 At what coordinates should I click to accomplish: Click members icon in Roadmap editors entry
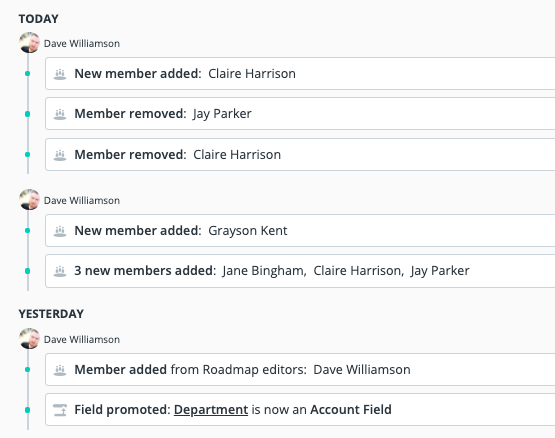[60, 370]
